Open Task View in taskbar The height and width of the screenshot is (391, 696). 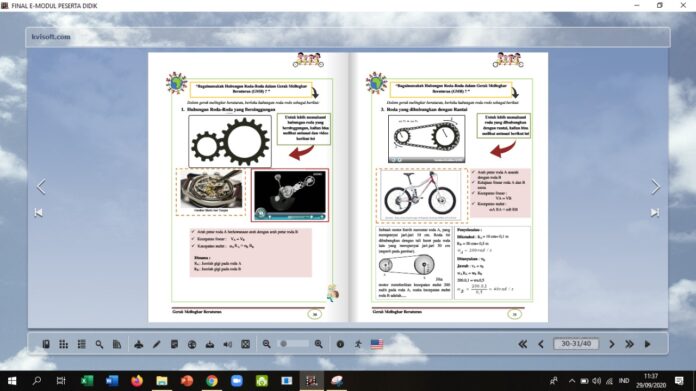[61, 381]
